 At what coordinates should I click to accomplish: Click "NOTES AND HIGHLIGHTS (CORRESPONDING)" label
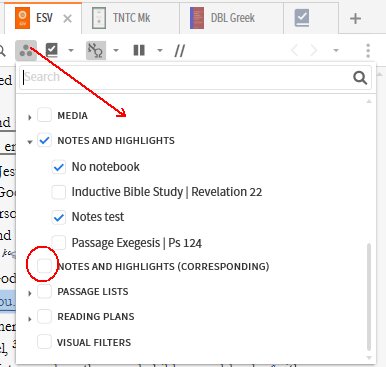coord(163,267)
